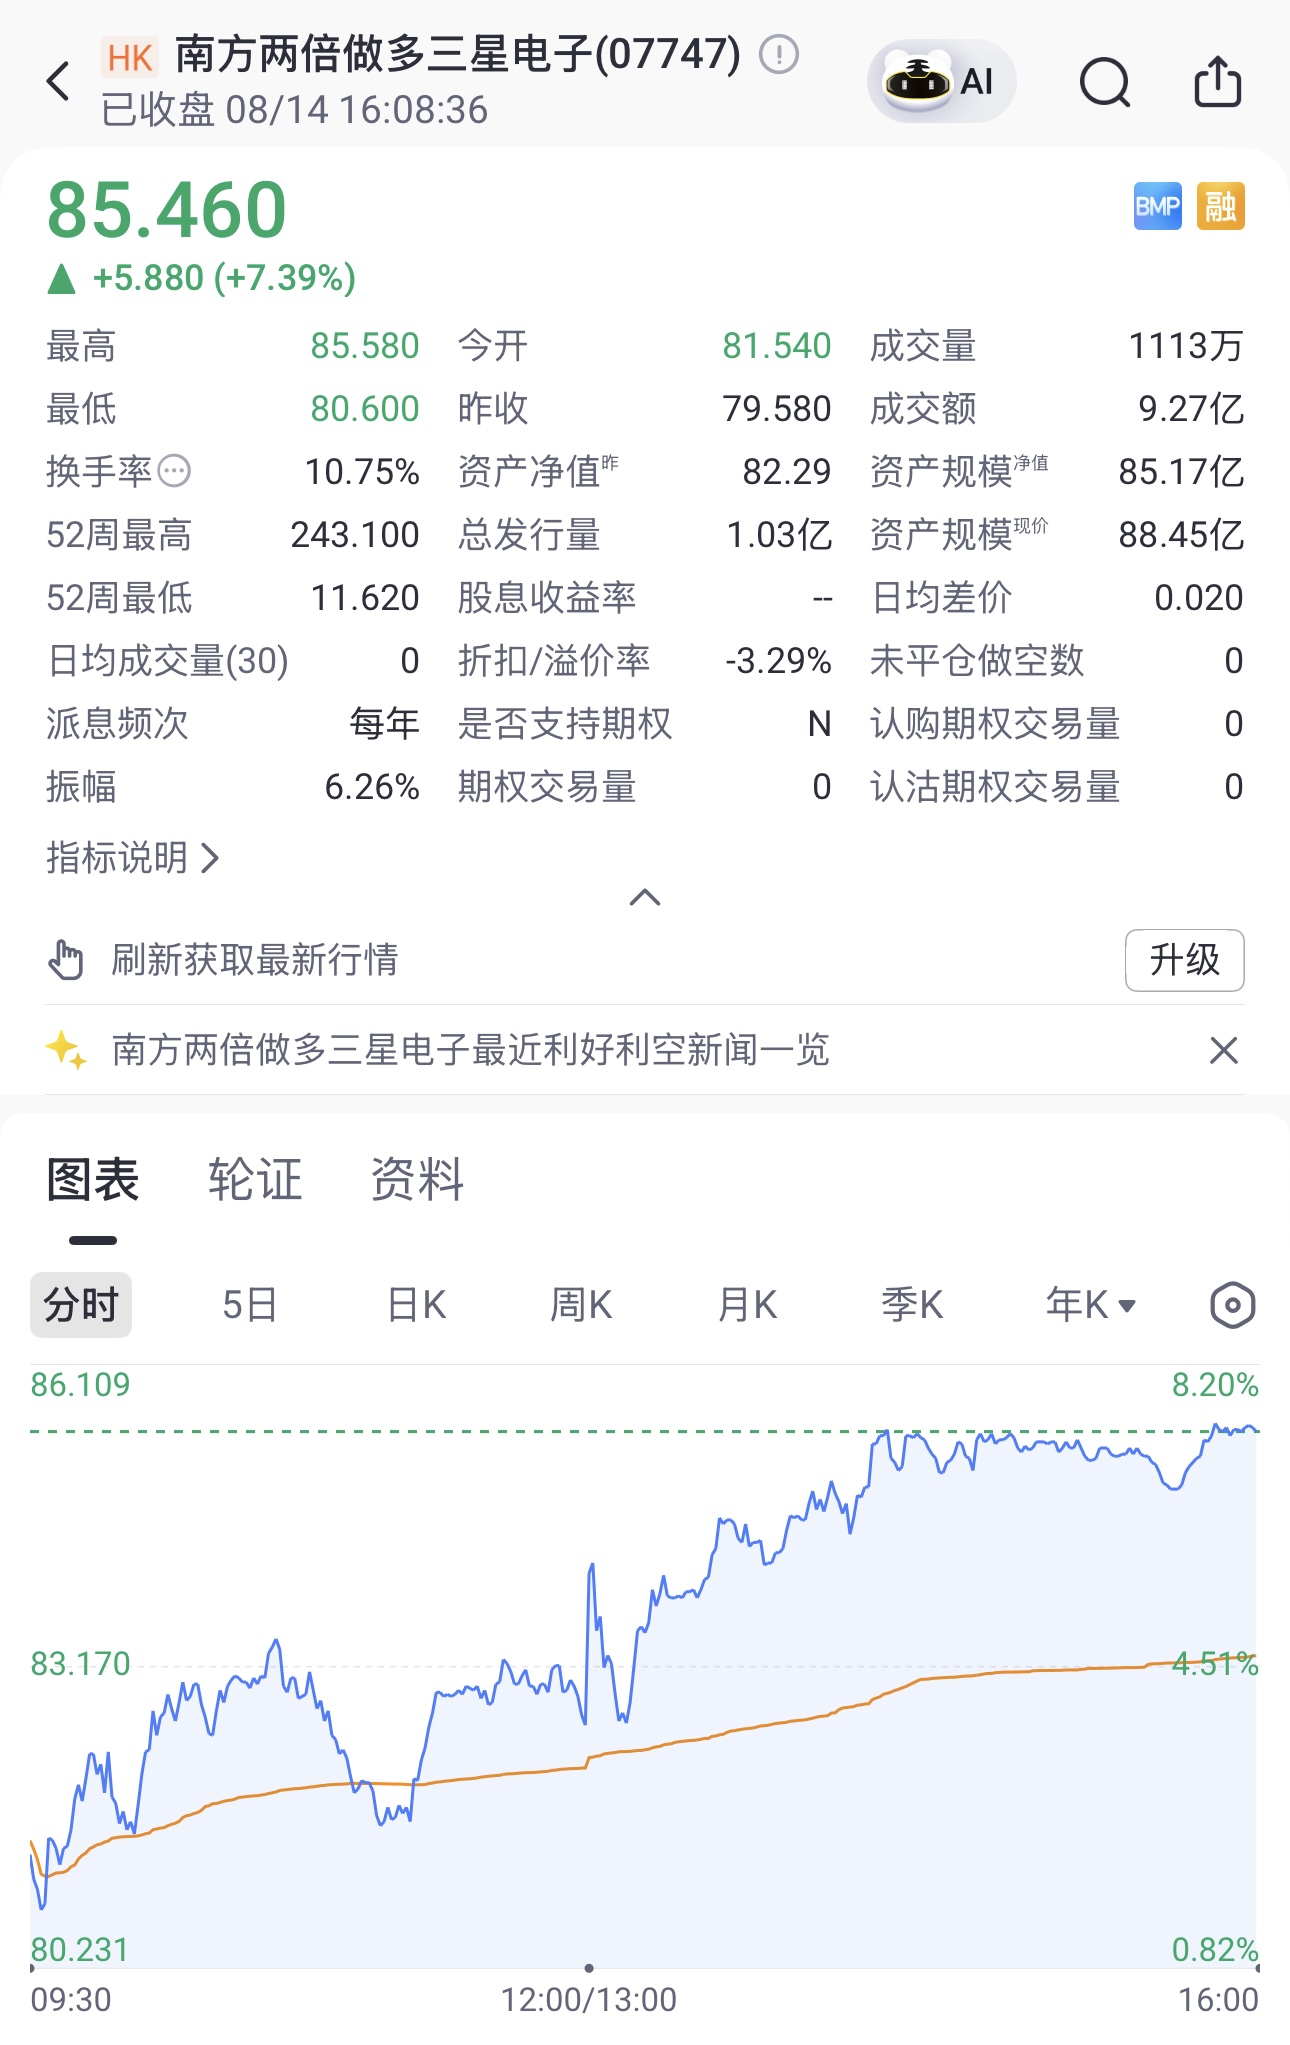
Task: Open the AI assistant robot icon
Action: click(x=941, y=81)
